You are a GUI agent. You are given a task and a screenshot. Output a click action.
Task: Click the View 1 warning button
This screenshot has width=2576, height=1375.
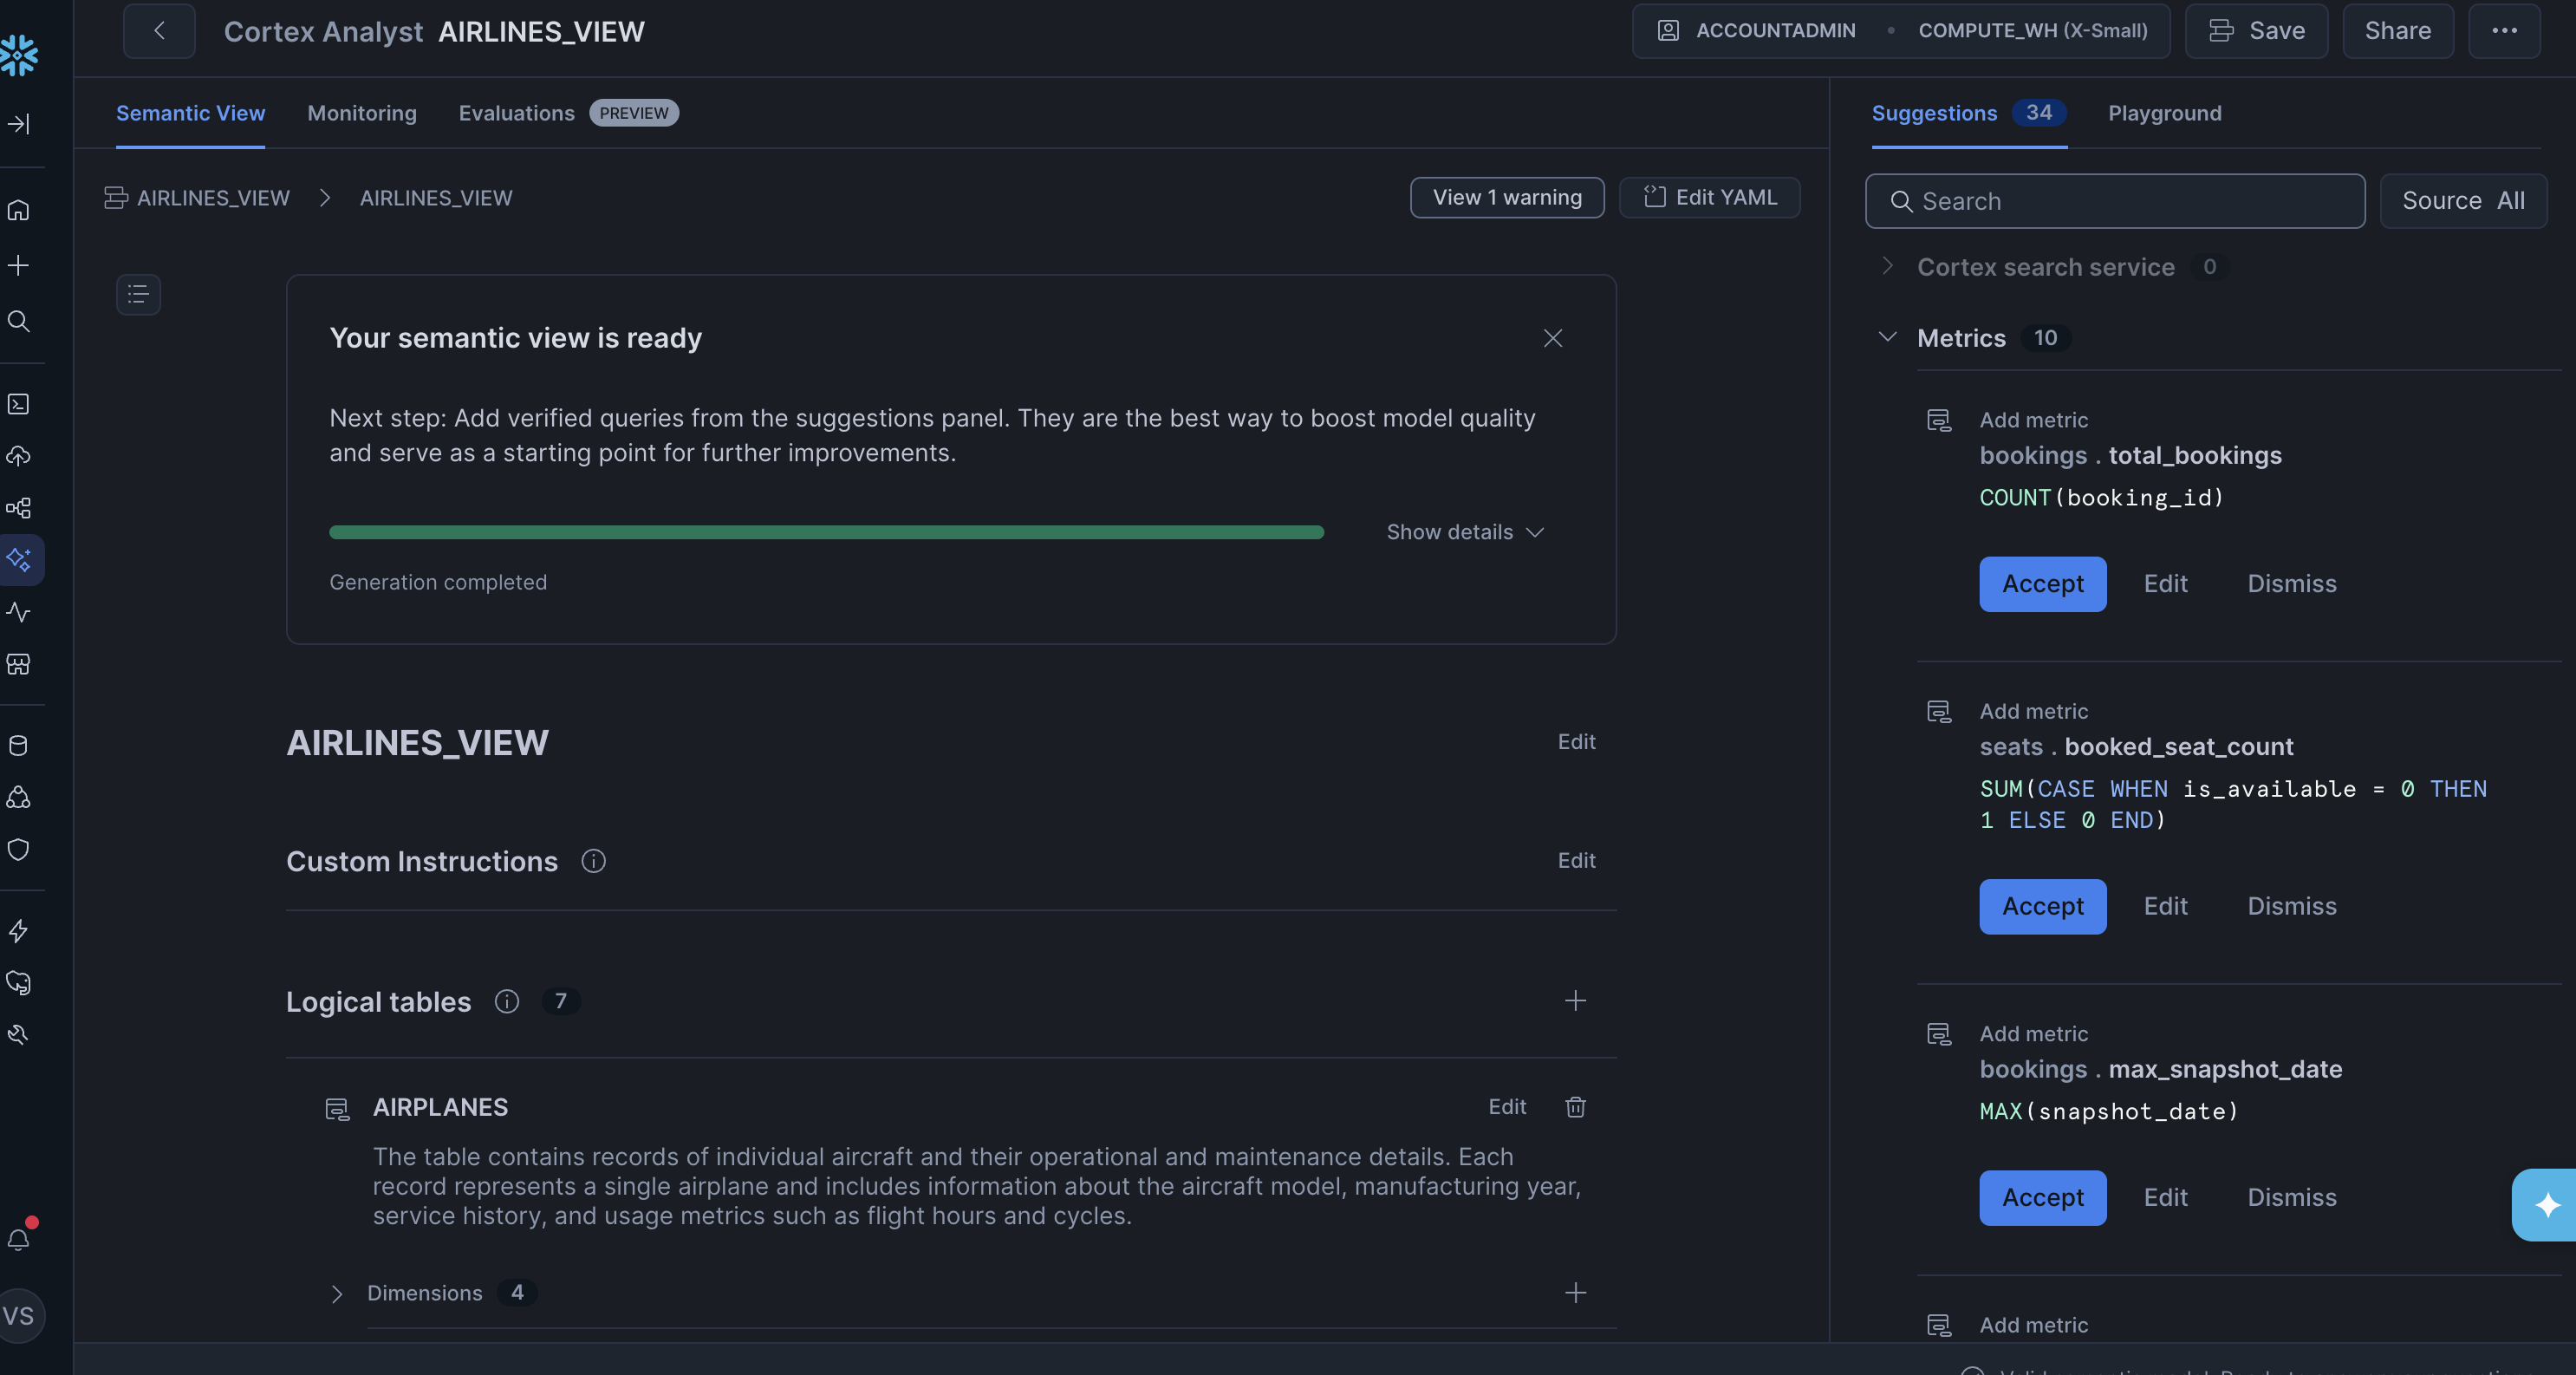1506,197
